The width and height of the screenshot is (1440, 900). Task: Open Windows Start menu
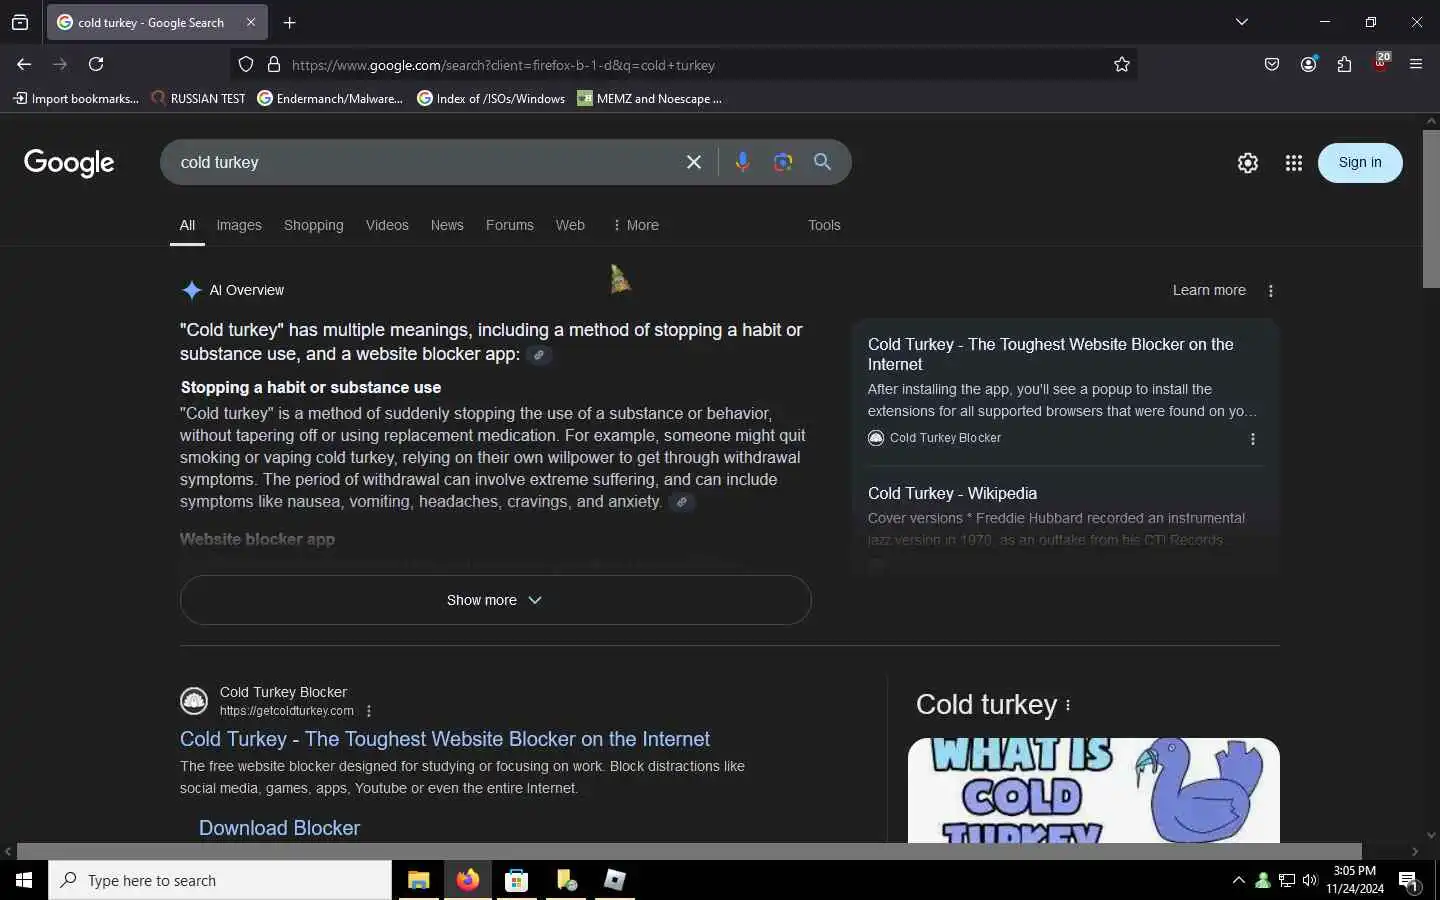coord(24,880)
